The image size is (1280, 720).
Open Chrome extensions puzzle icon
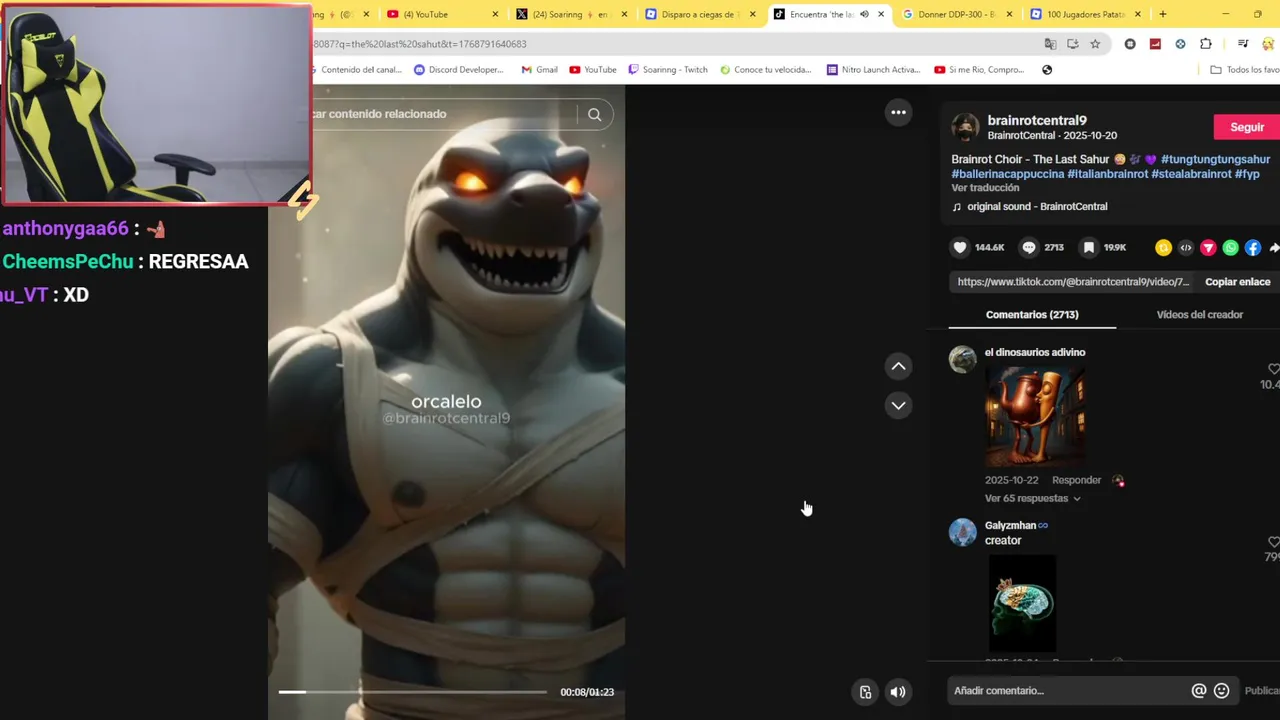1206,44
